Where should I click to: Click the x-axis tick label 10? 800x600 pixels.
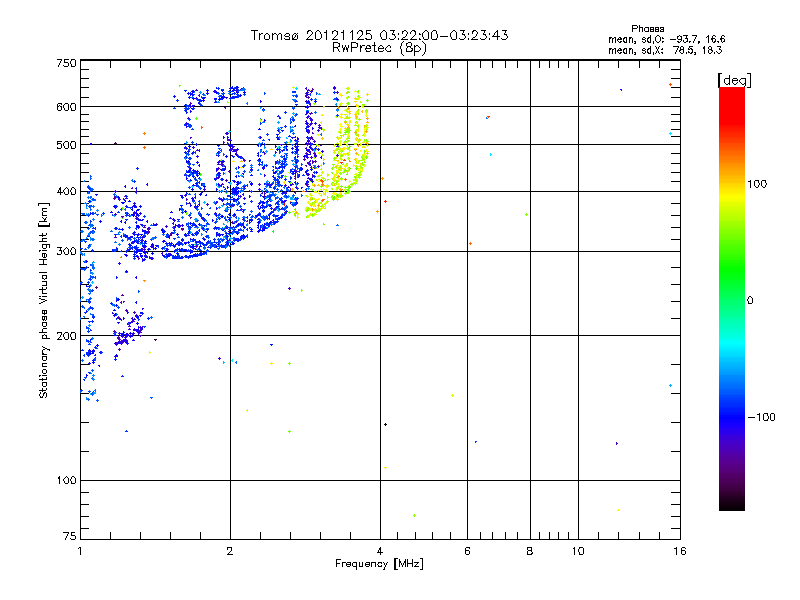click(x=578, y=551)
